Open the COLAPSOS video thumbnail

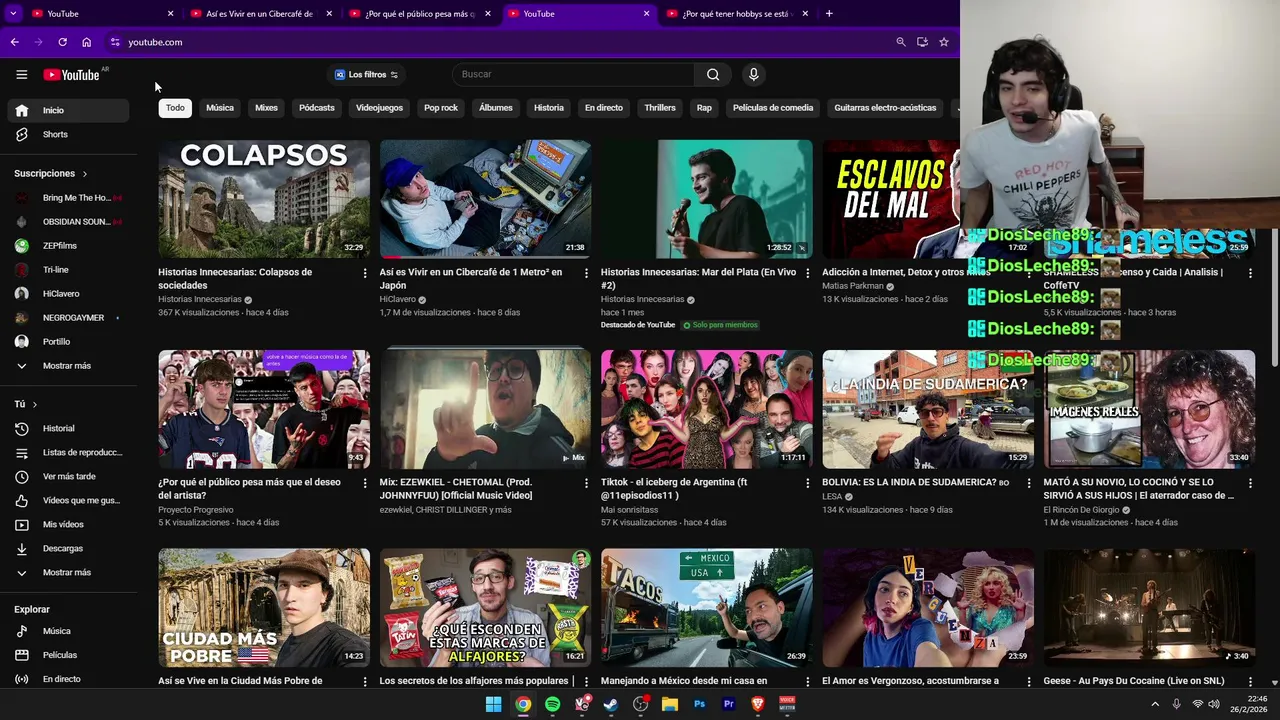point(264,198)
